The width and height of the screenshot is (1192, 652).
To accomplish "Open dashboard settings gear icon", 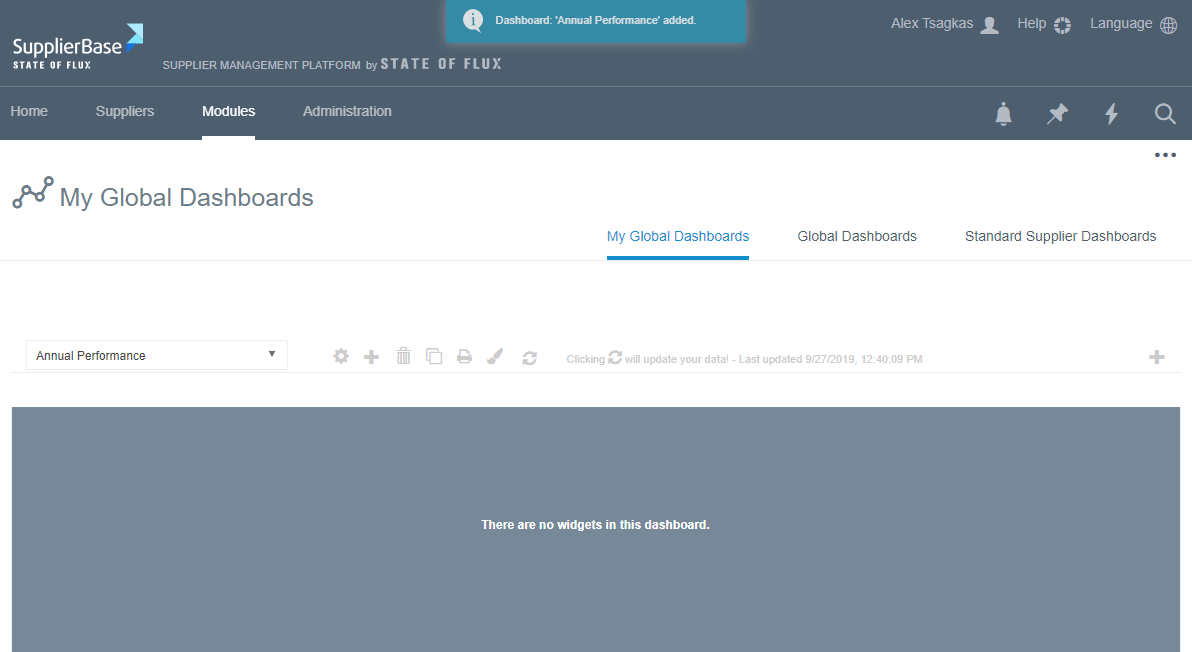I will click(341, 356).
